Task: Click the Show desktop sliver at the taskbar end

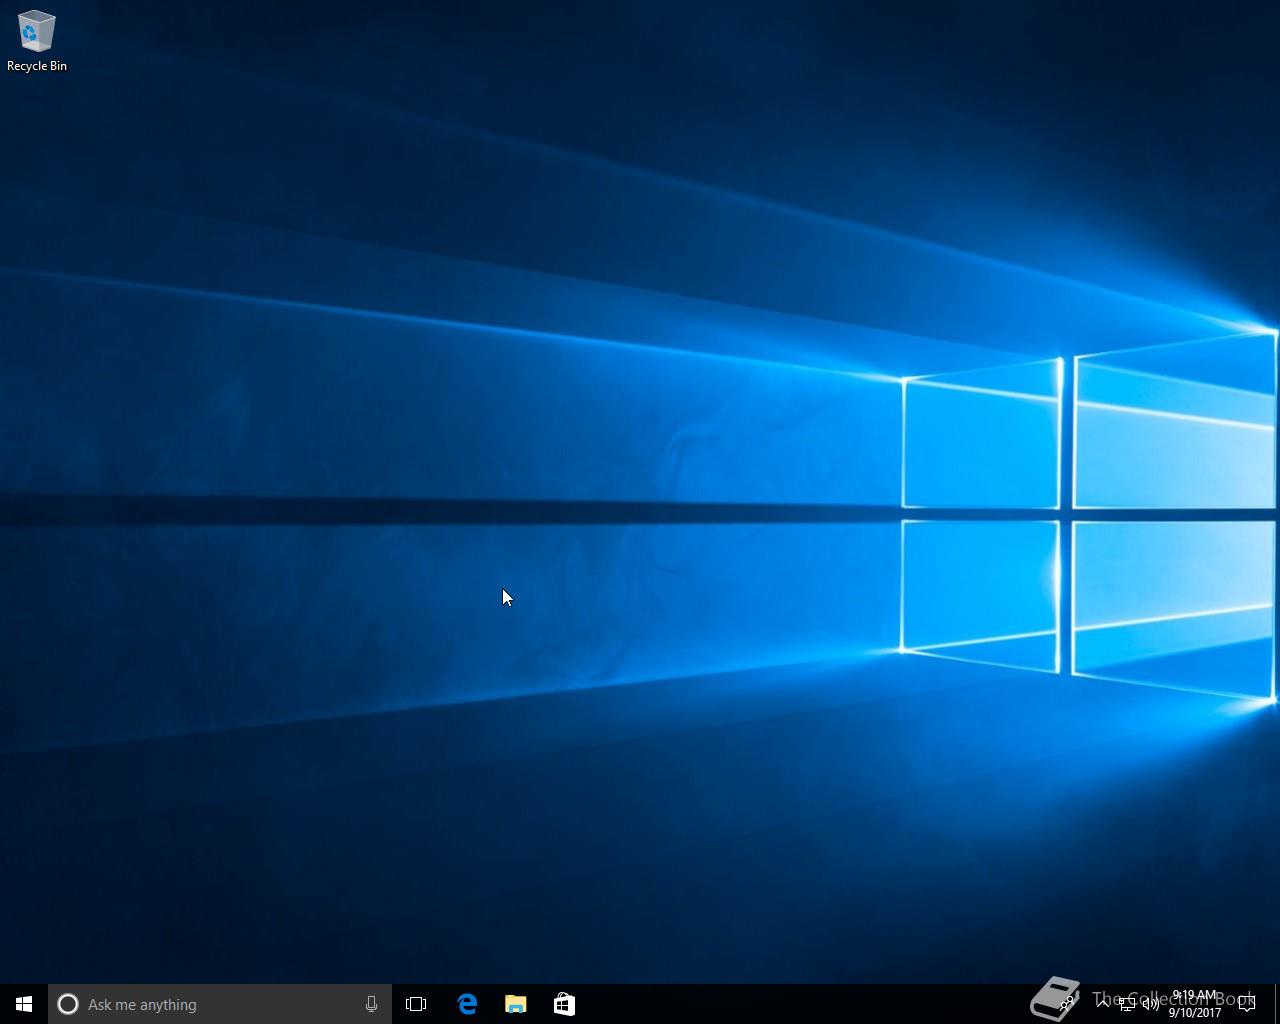Action: (x=1277, y=1004)
